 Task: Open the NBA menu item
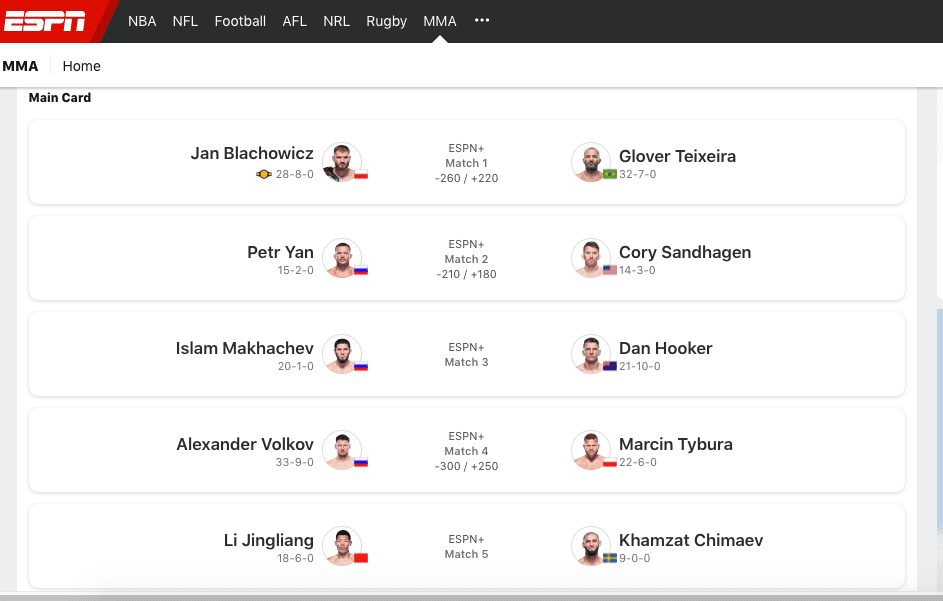(x=142, y=21)
